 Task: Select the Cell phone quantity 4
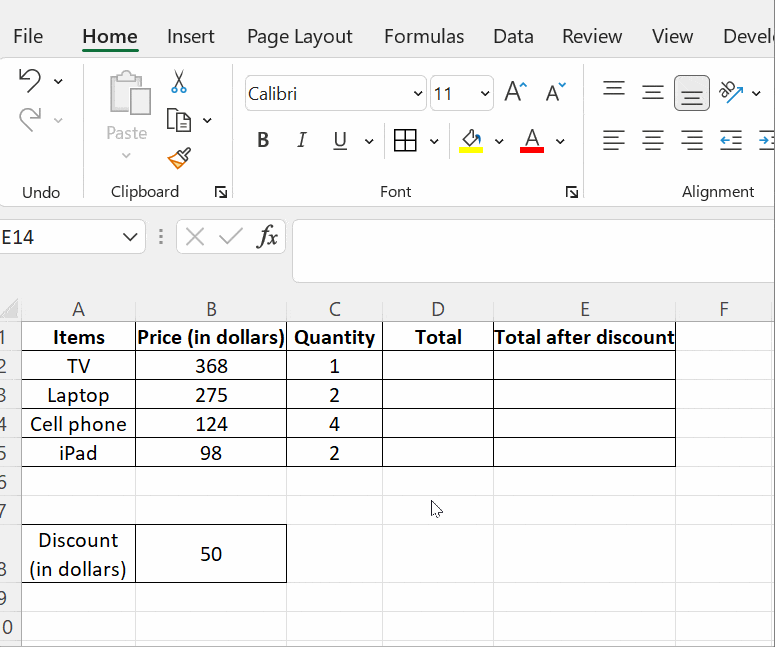[335, 424]
